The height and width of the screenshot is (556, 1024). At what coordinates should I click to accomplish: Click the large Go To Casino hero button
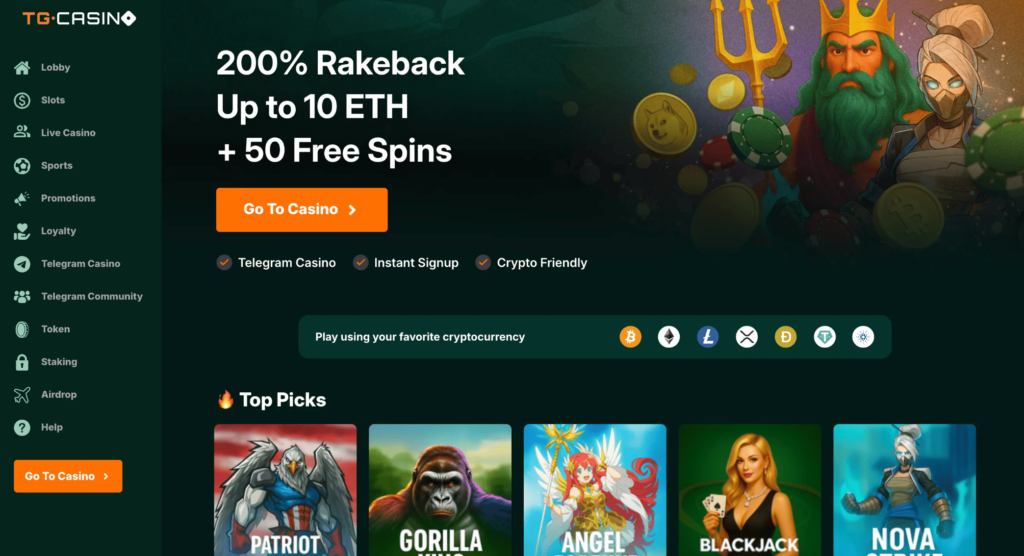[x=302, y=210]
